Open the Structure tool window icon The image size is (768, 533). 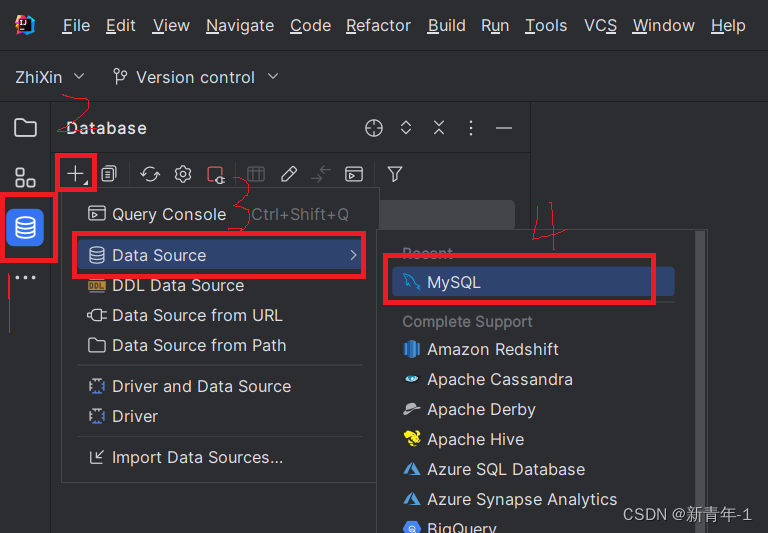point(25,177)
